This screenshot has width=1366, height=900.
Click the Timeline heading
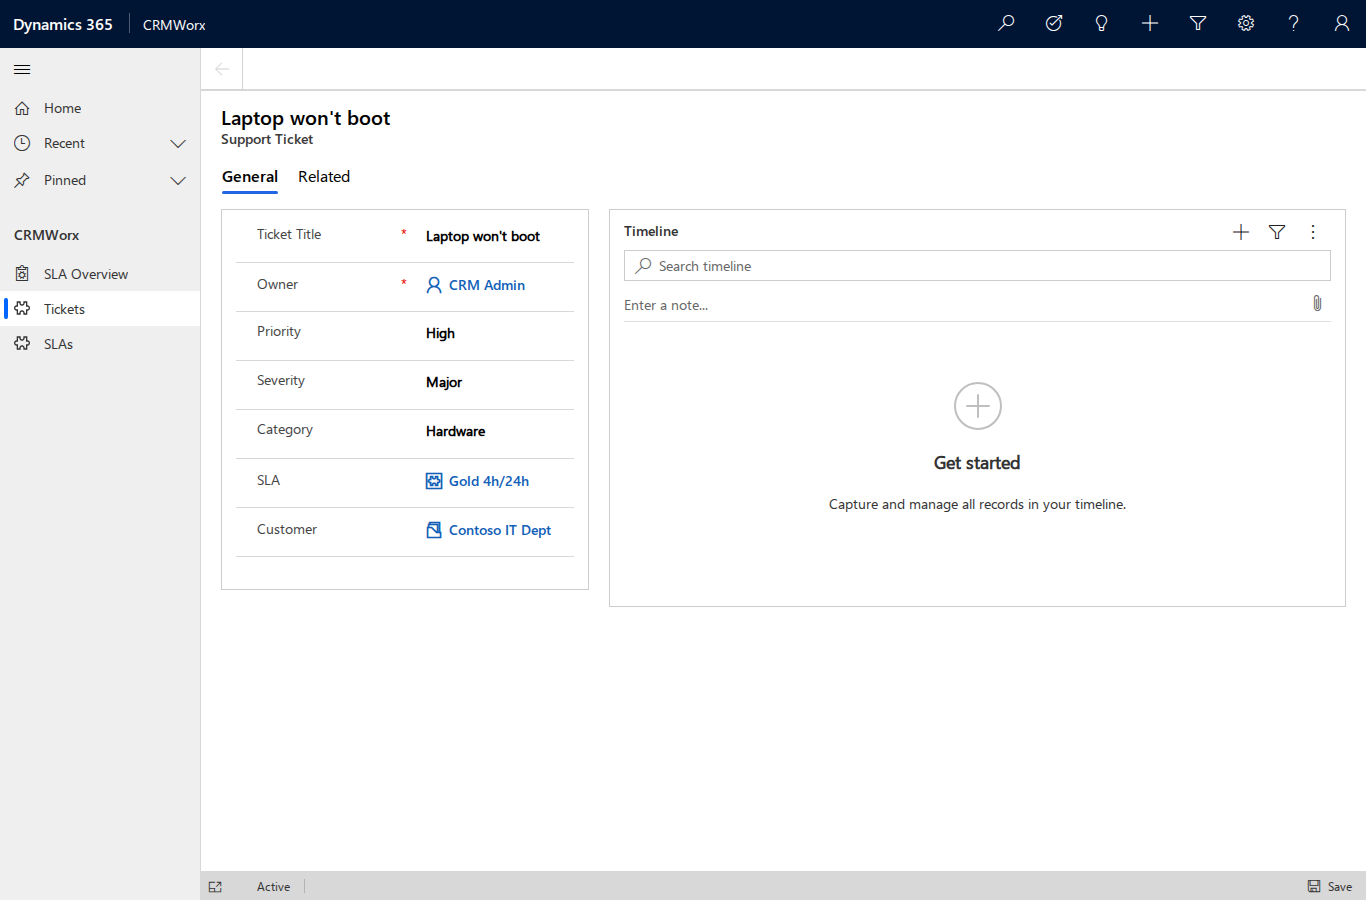651,231
